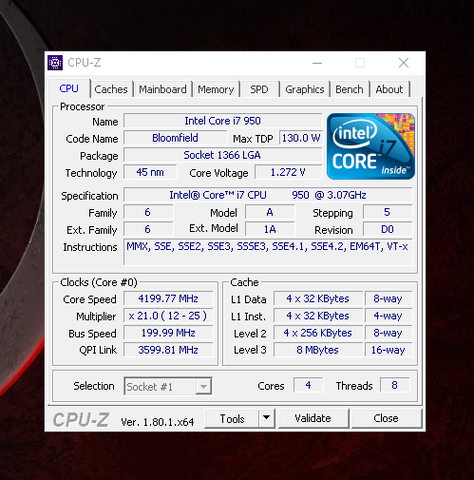
Task: Click the Level 3 associativity '16-way'
Action: coord(388,350)
